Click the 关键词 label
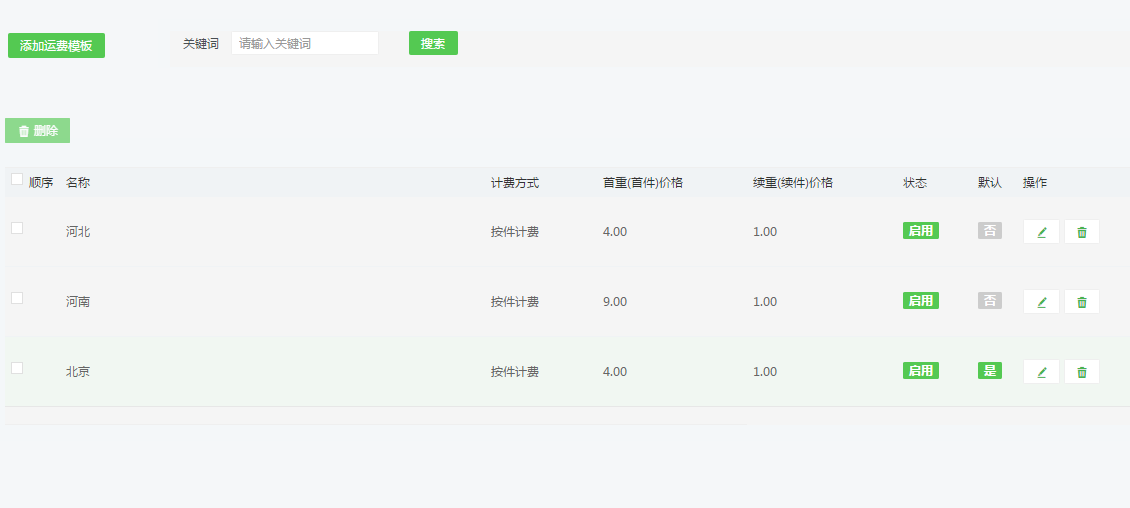Screen dimensions: 1130x508 coord(200,44)
